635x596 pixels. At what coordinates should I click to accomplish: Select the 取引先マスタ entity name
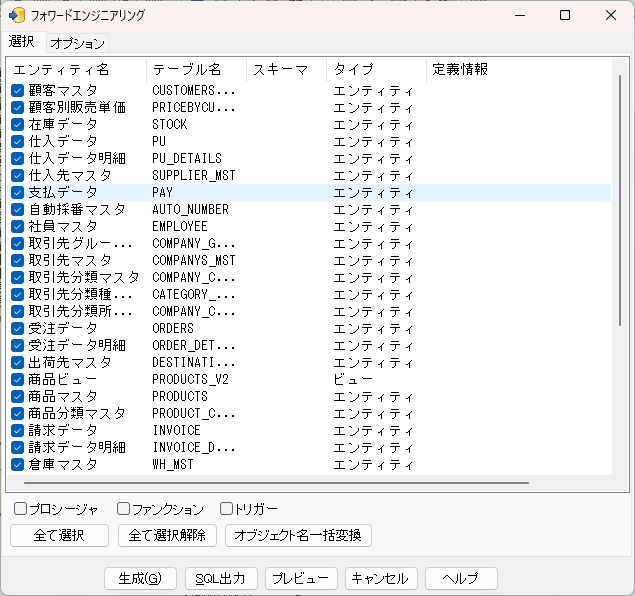tap(70, 260)
